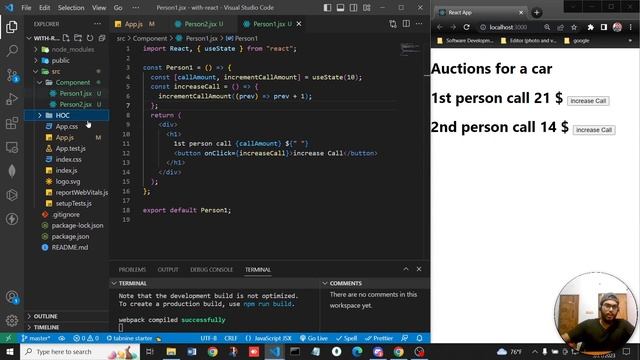640x360 pixels.
Task: Click Prettier in the status bar
Action: [379, 338]
